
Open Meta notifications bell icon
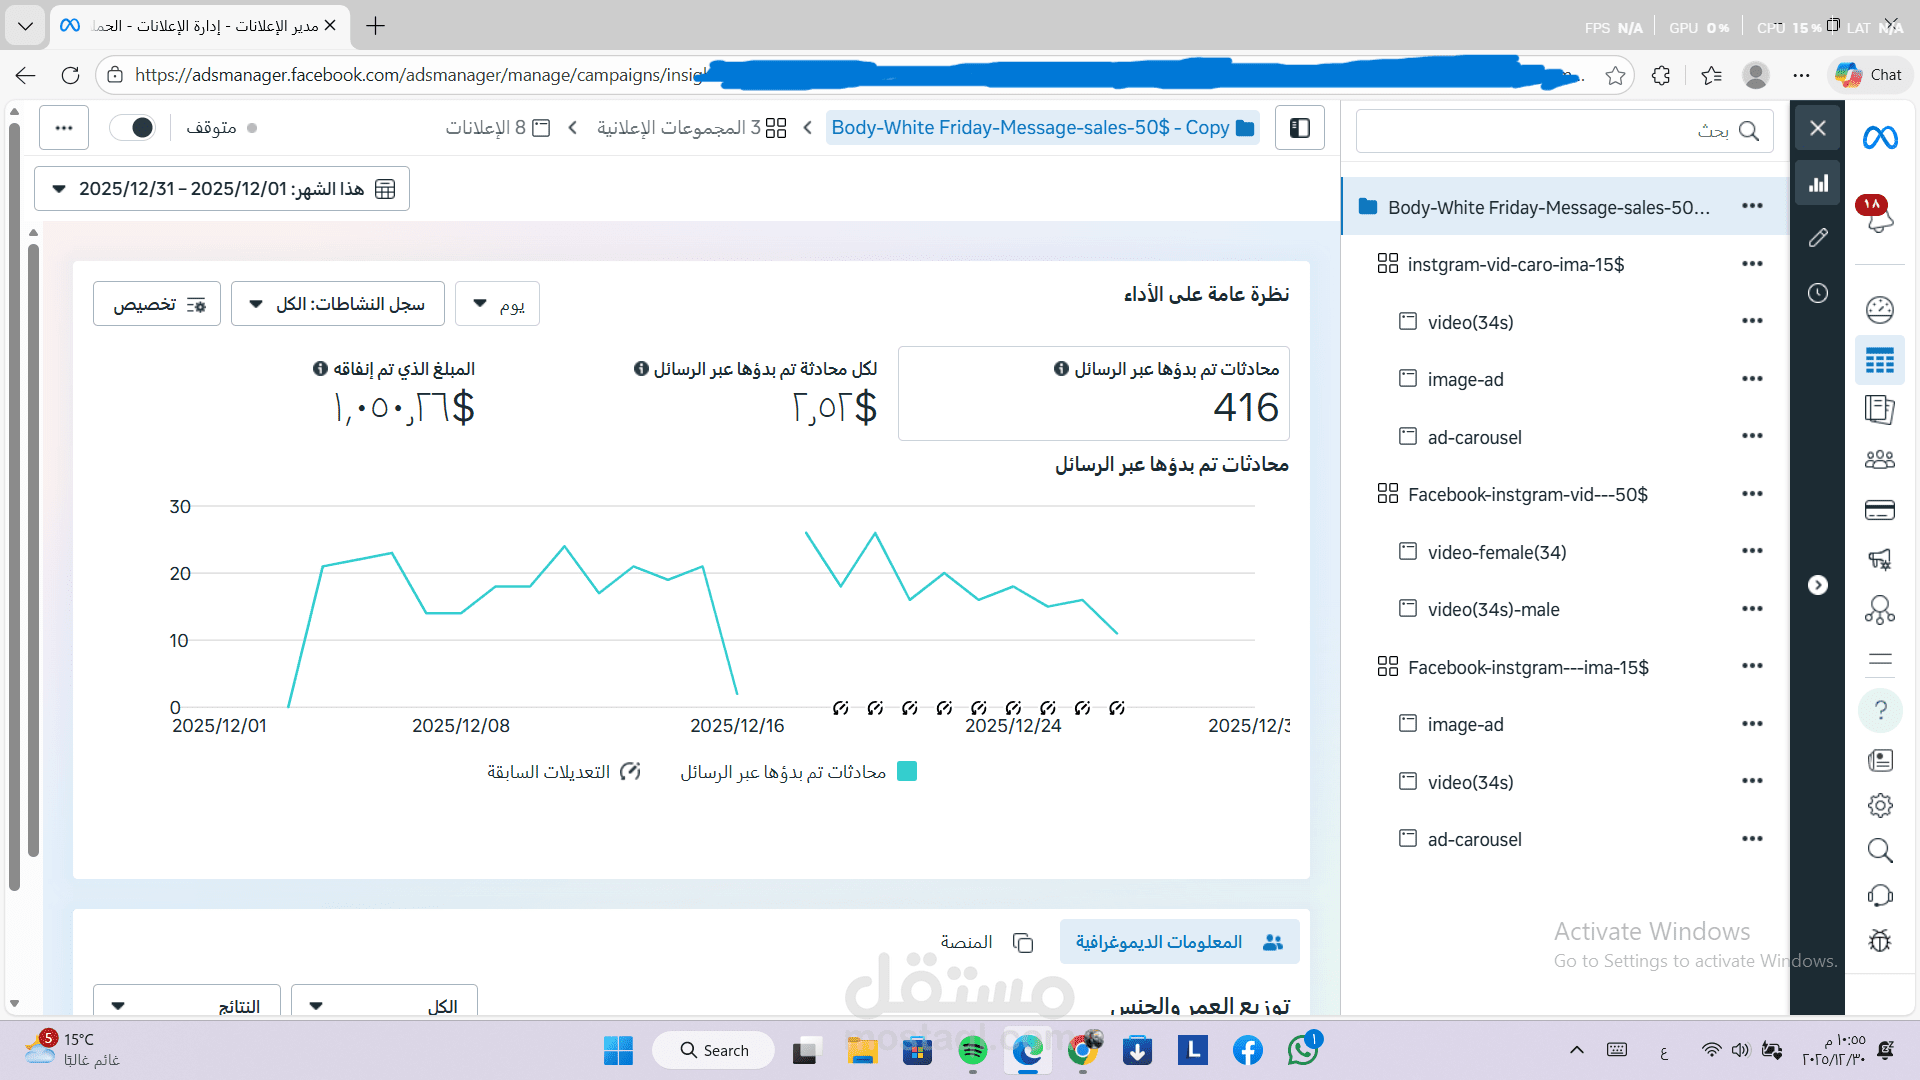coord(1879,218)
